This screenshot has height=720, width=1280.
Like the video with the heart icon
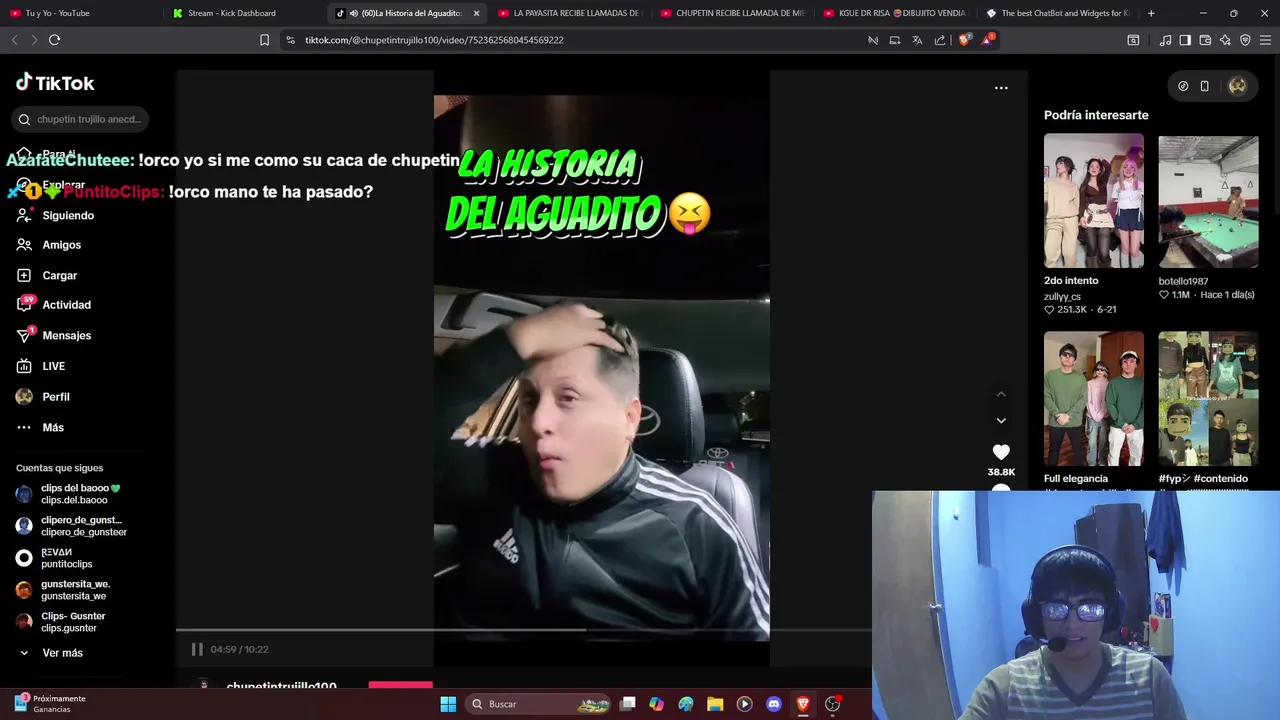1001,452
